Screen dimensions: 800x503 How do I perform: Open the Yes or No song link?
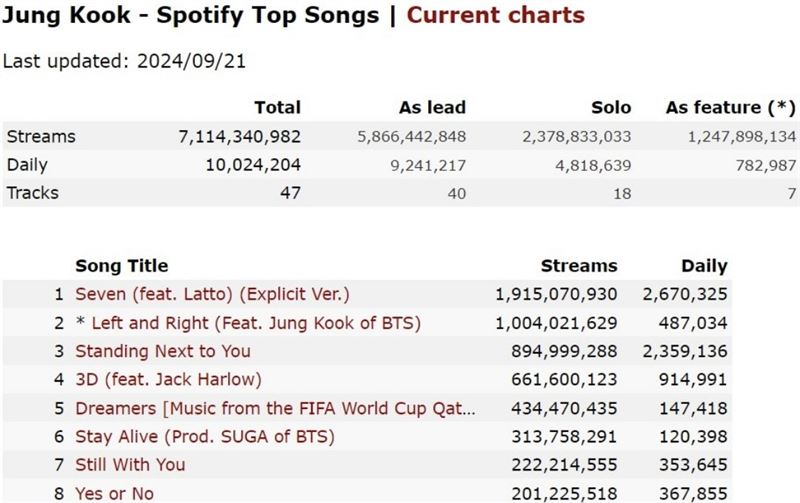click(x=114, y=493)
